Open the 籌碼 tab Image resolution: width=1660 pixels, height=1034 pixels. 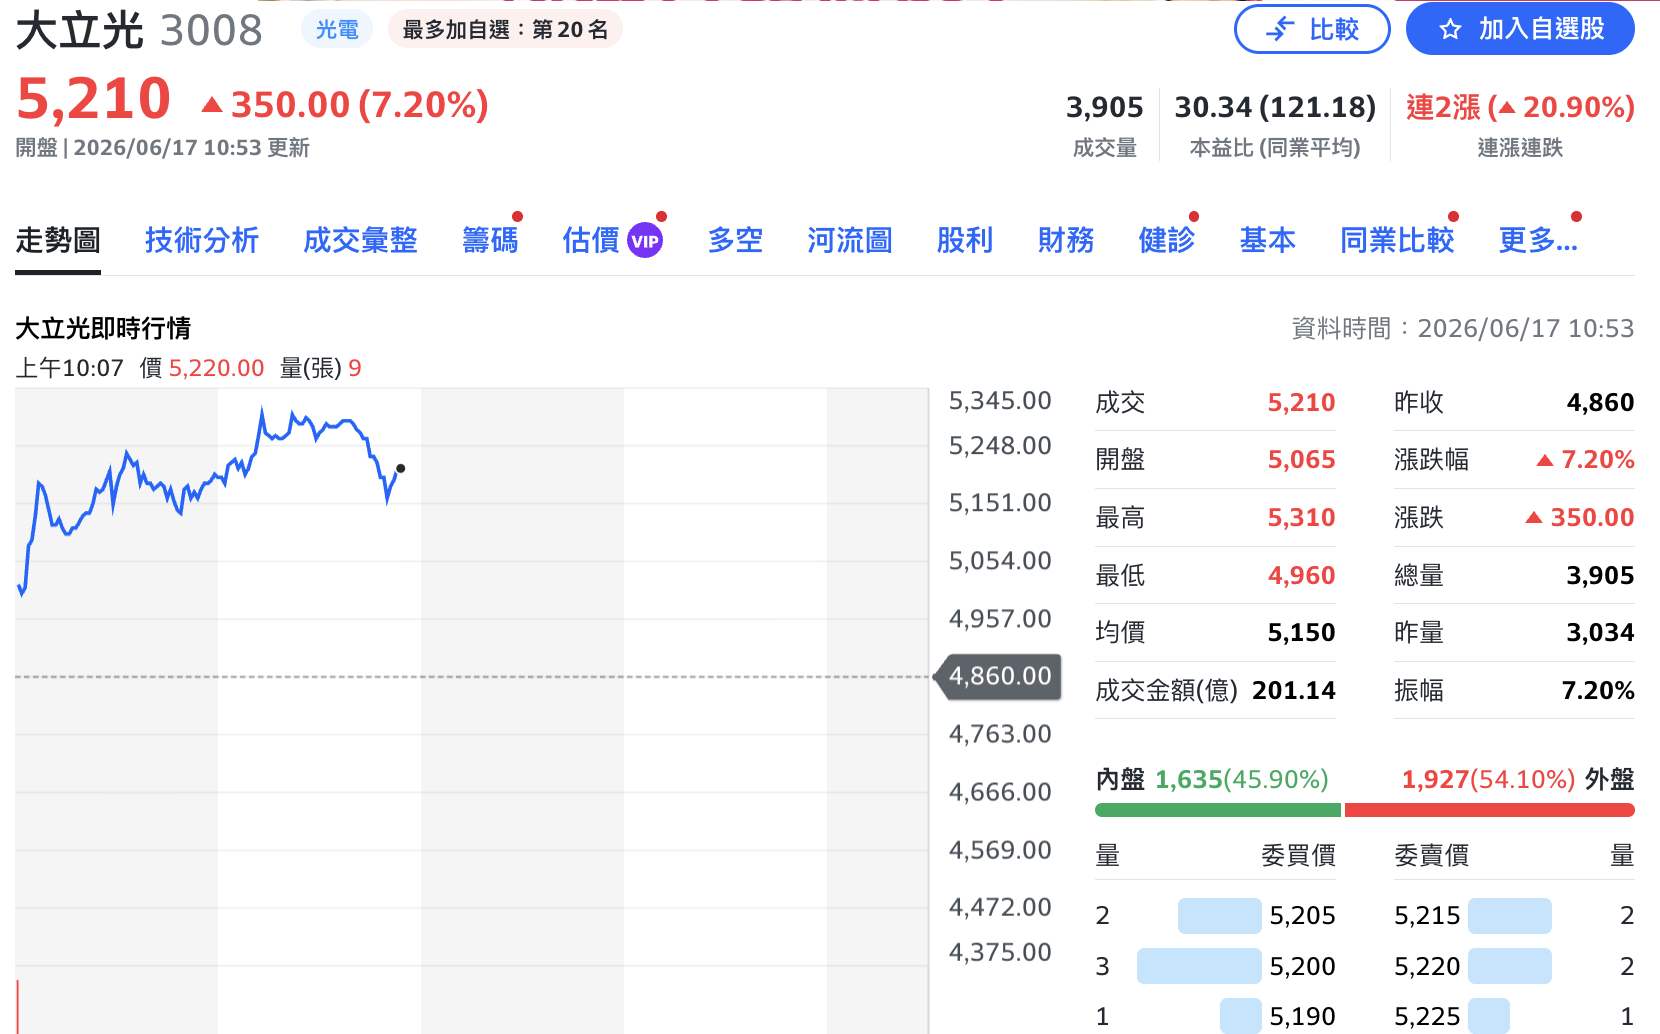(490, 240)
